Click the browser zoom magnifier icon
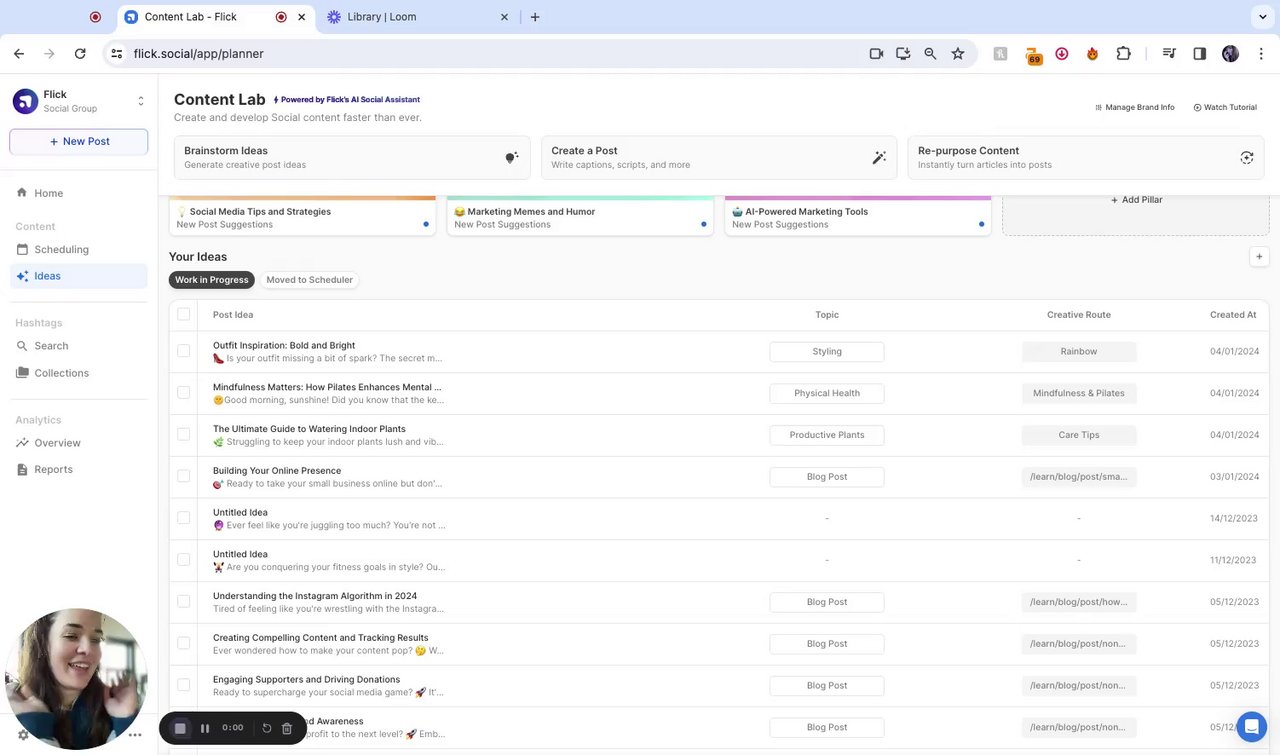This screenshot has width=1280, height=755. click(930, 54)
